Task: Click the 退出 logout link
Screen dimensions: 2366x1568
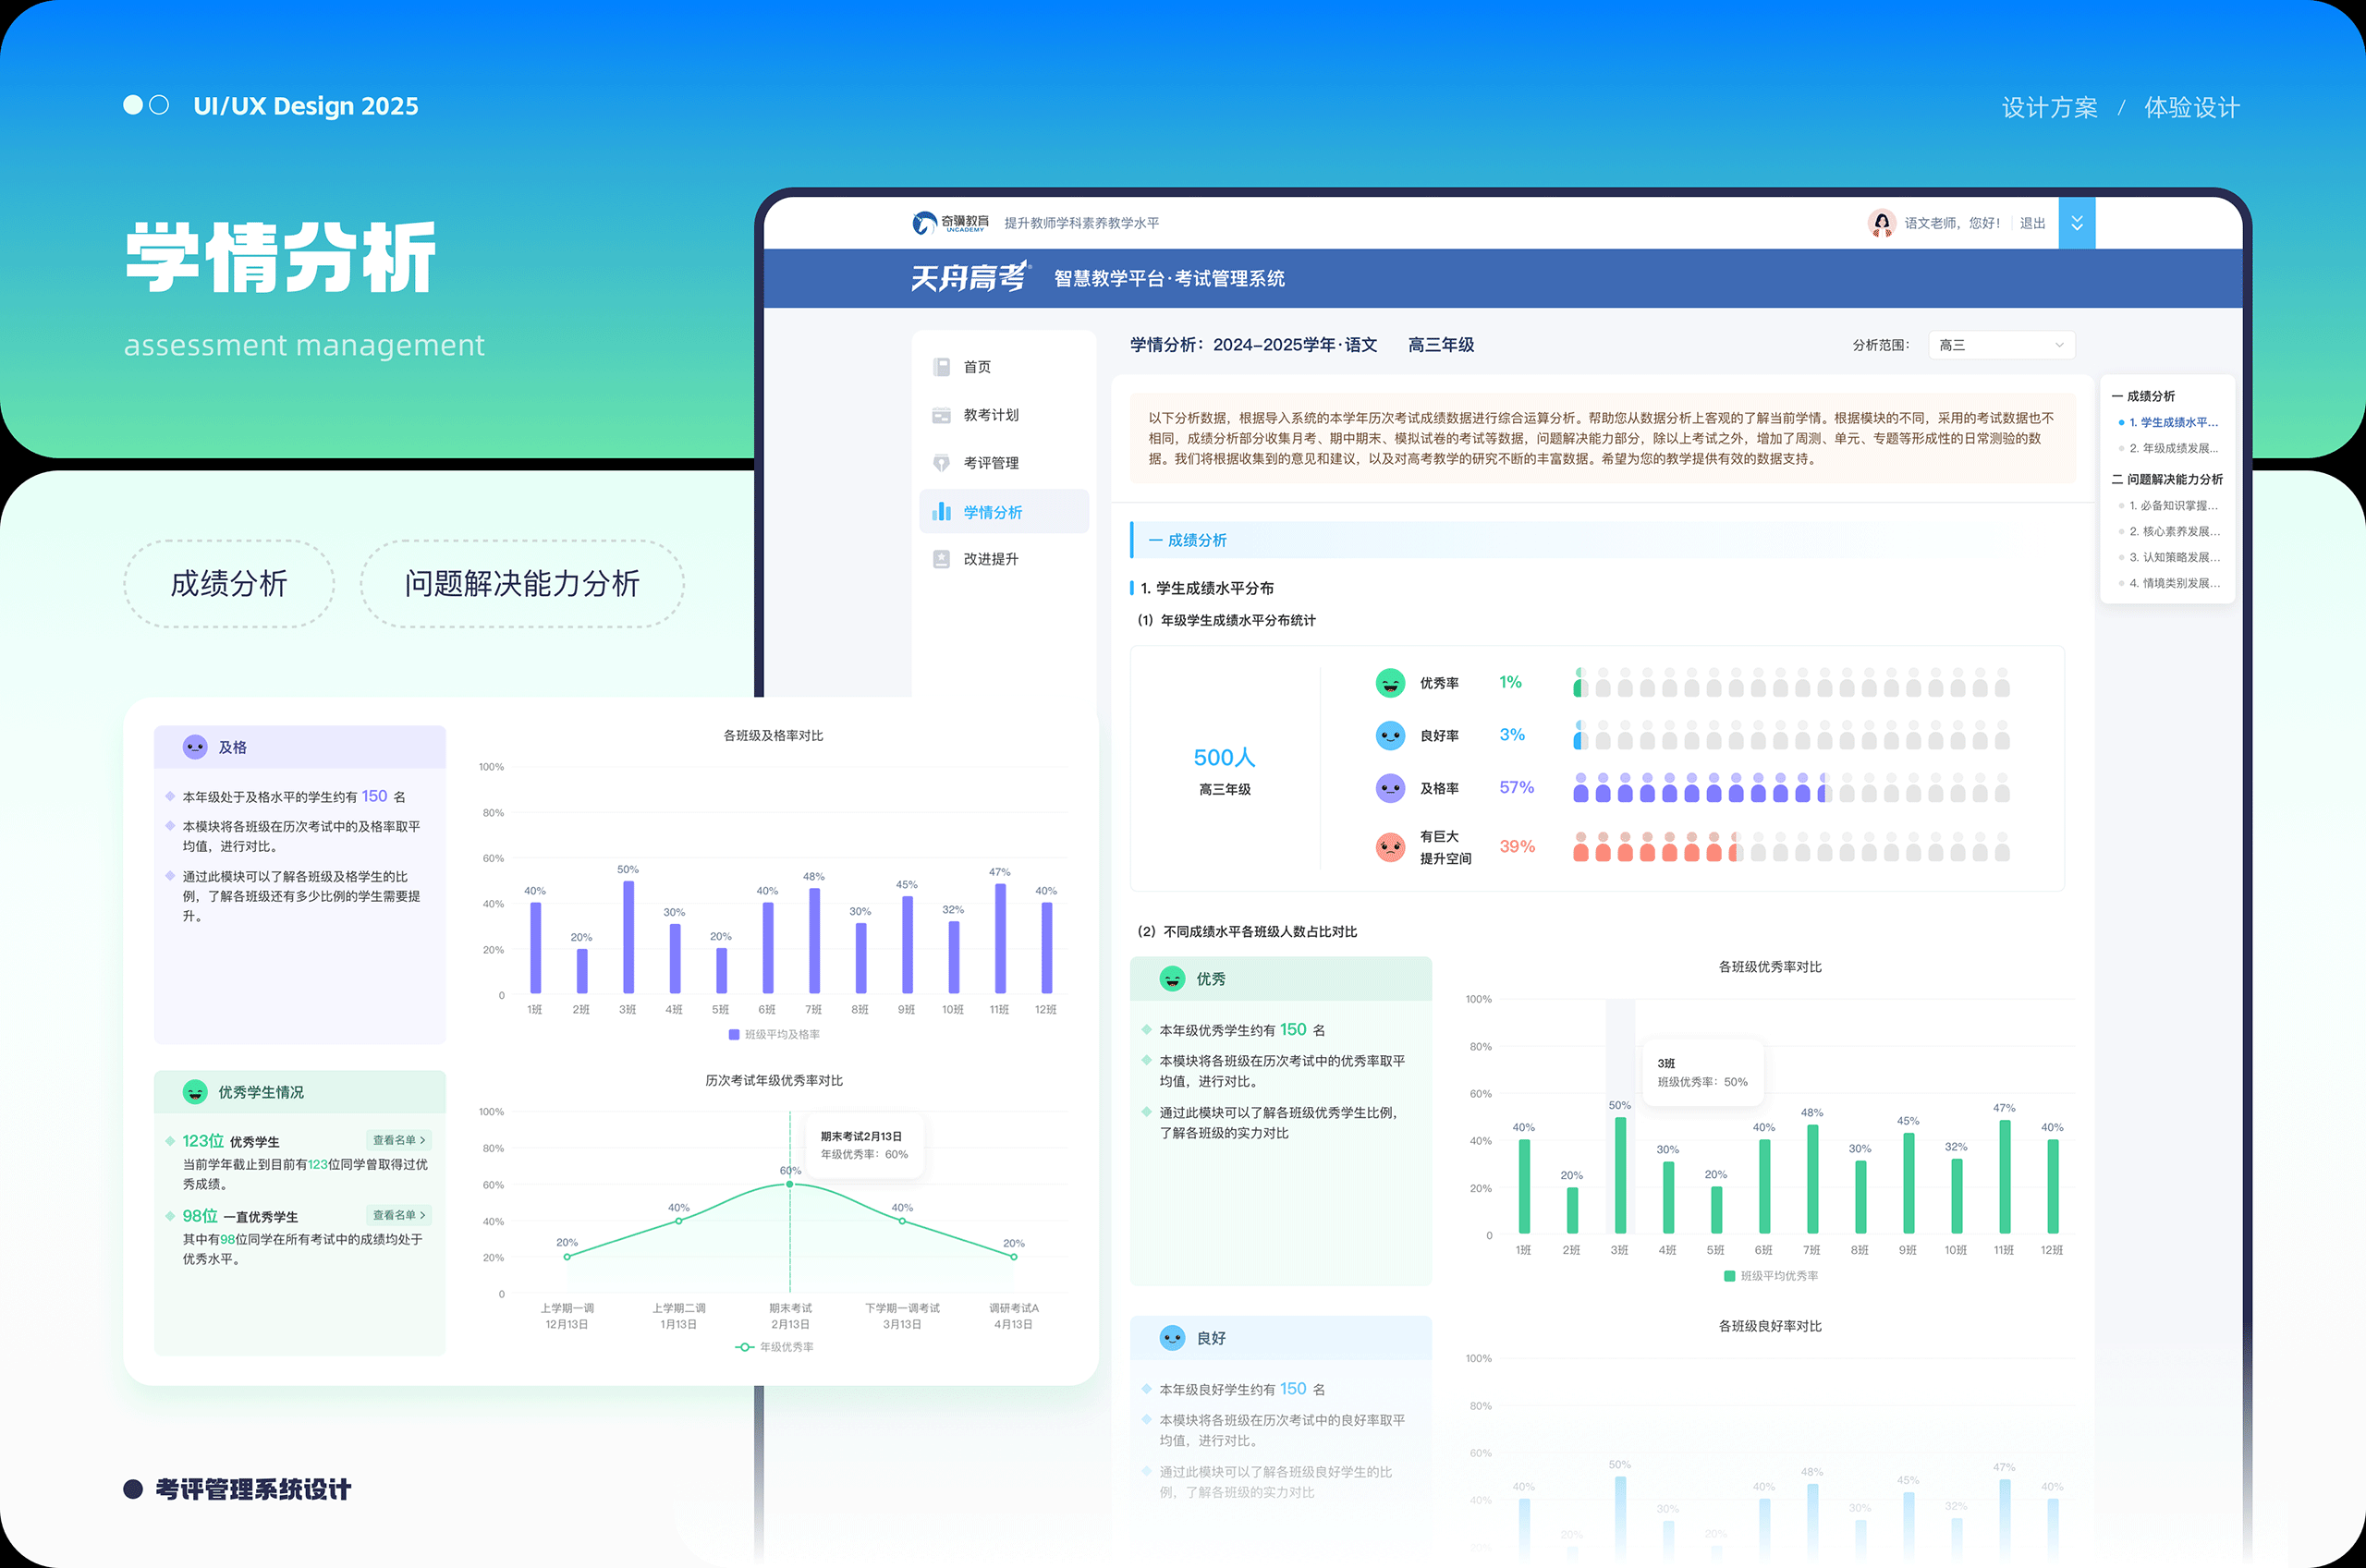Action: [x=2032, y=223]
